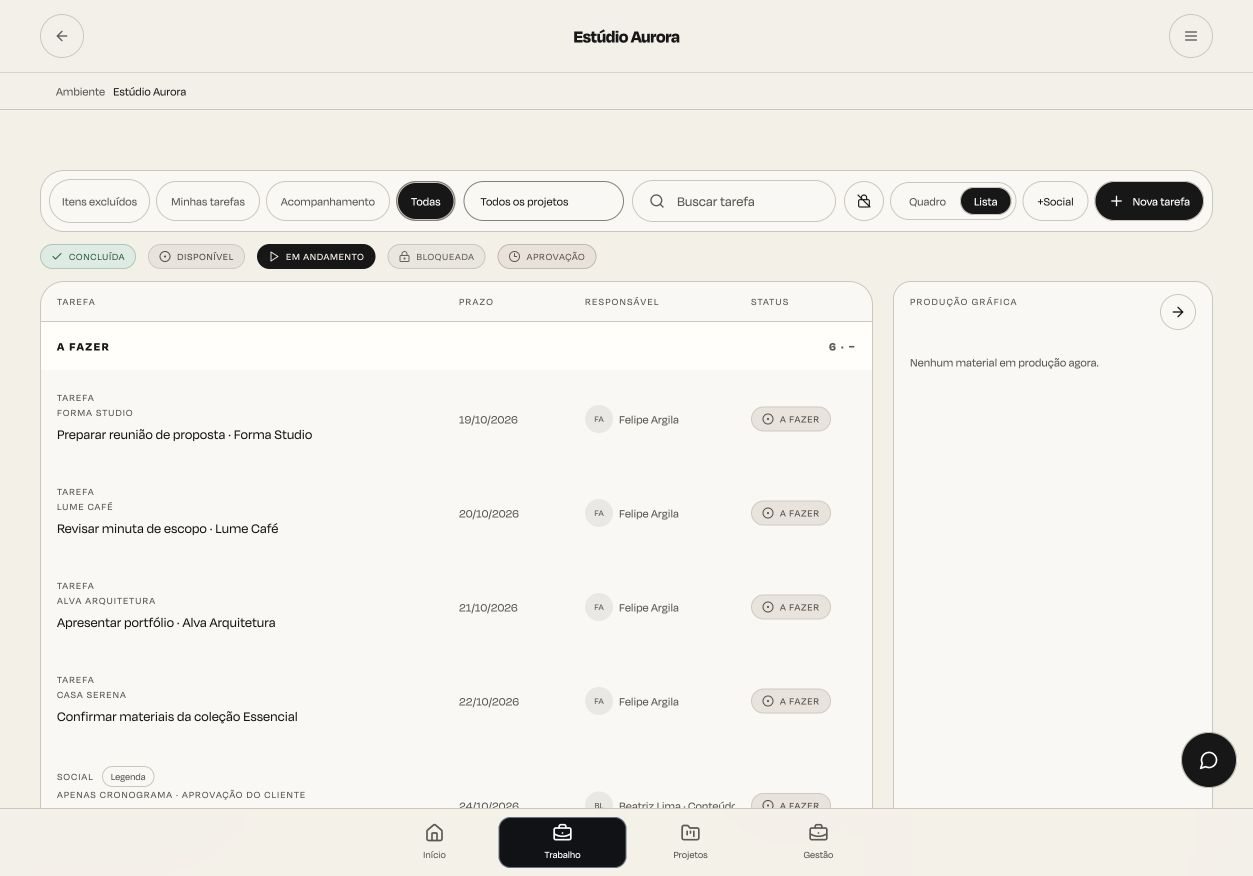This screenshot has width=1253, height=876.
Task: Click the Legenda tag
Action: 128,776
